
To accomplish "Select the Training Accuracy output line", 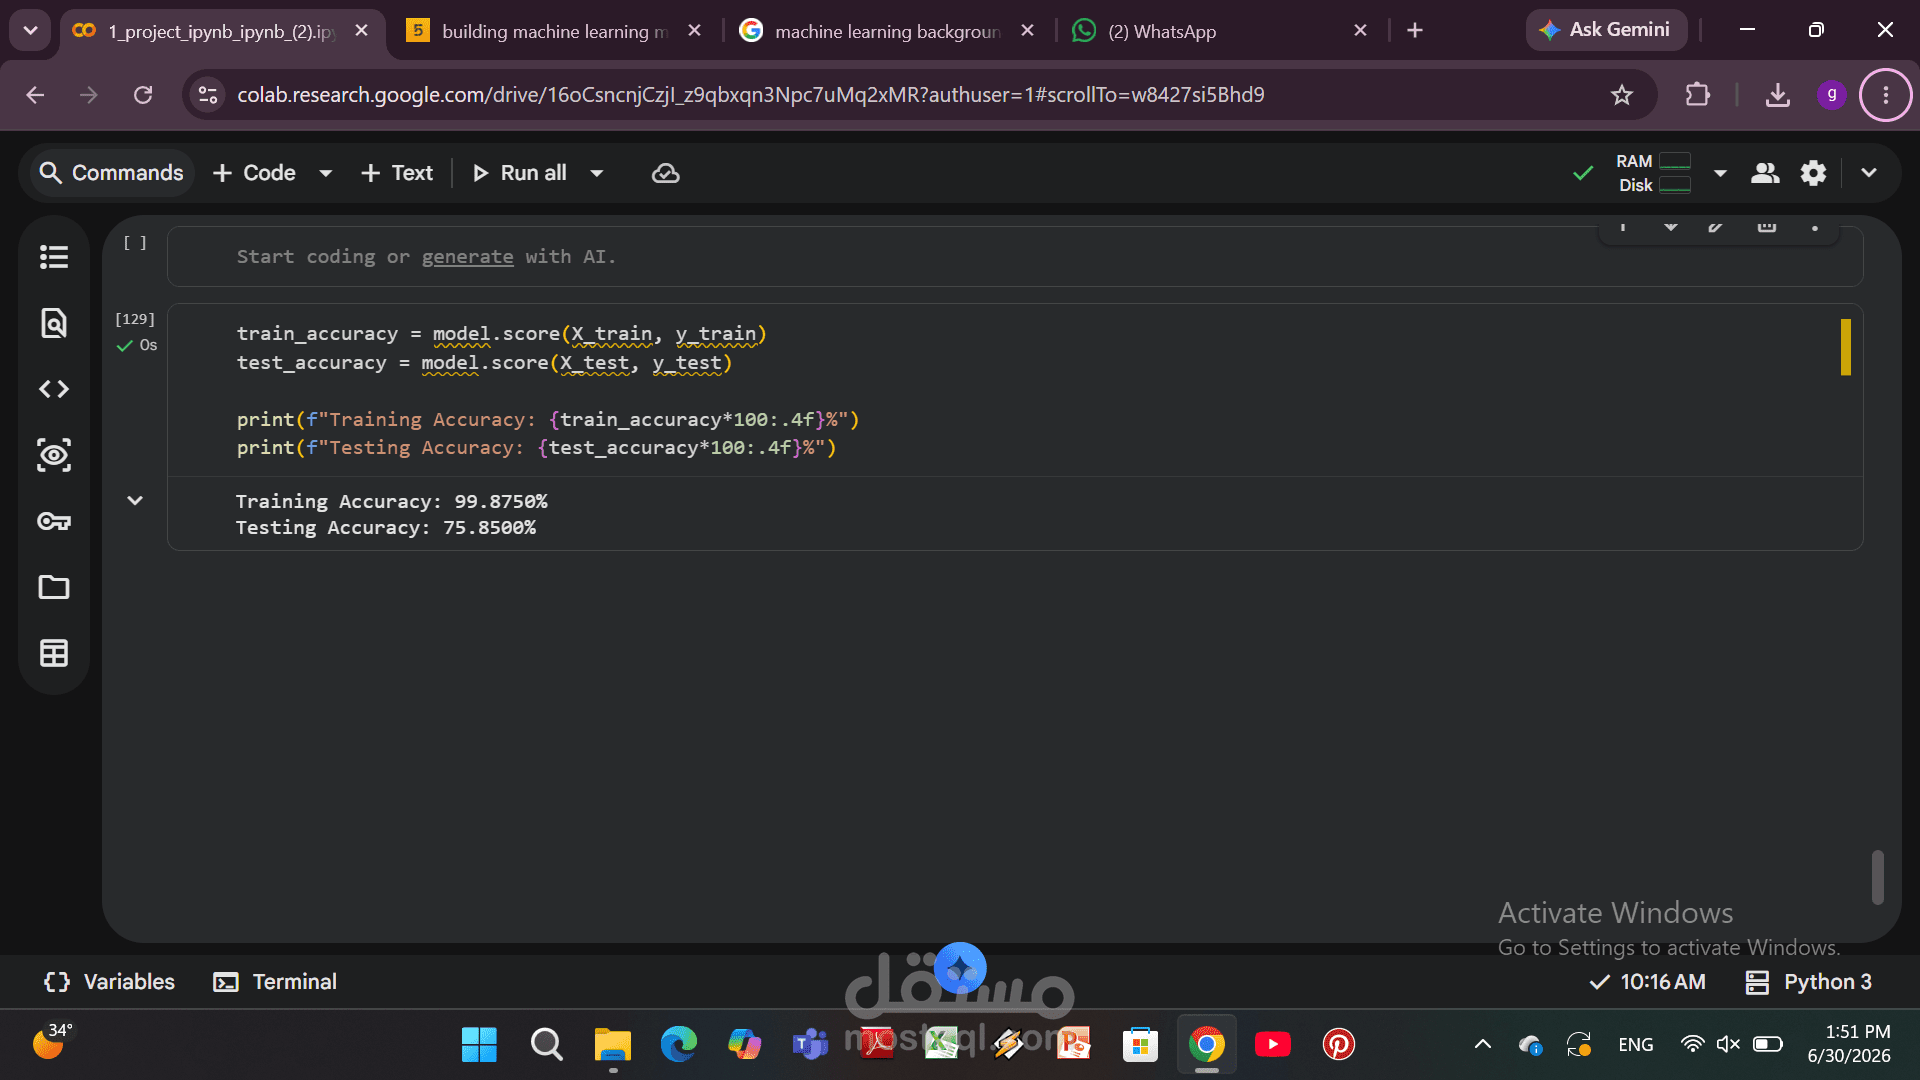I will pos(391,501).
